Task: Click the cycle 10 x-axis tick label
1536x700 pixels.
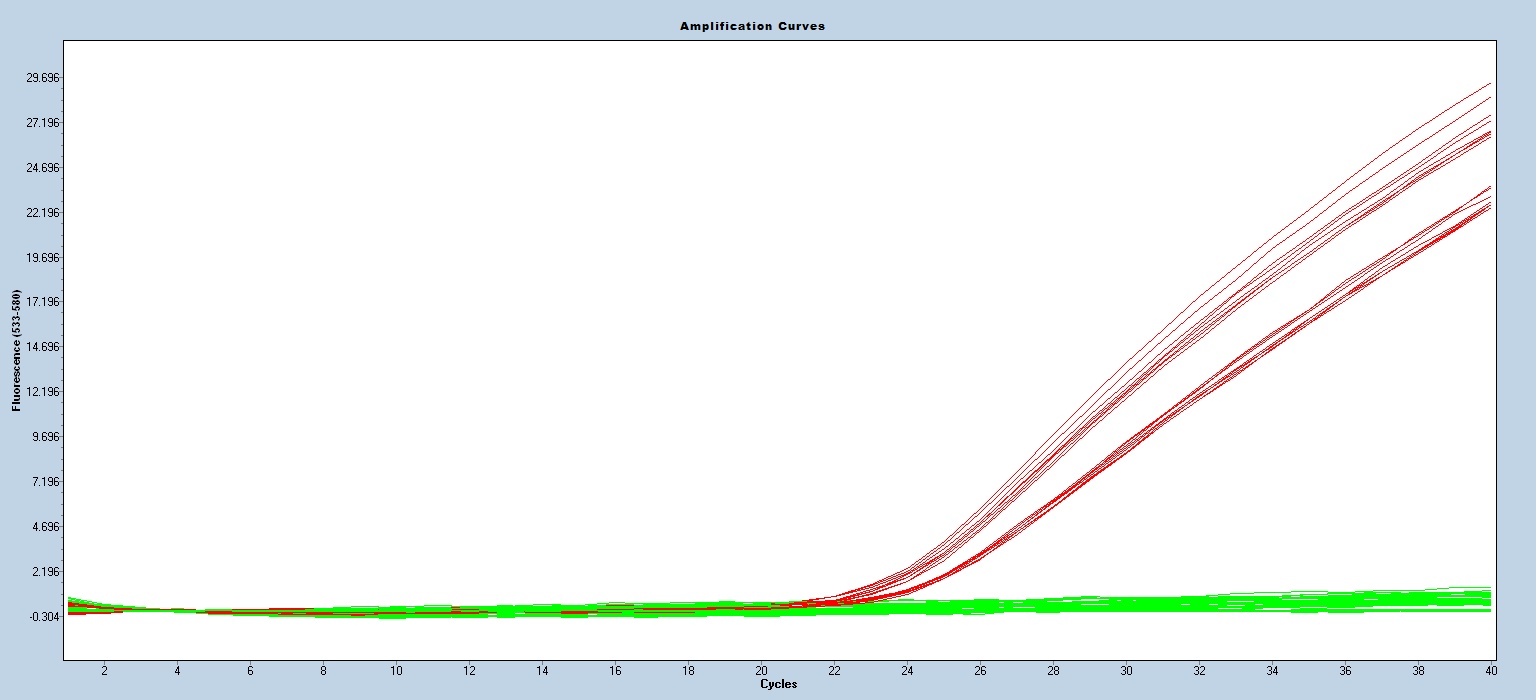Action: [x=396, y=671]
